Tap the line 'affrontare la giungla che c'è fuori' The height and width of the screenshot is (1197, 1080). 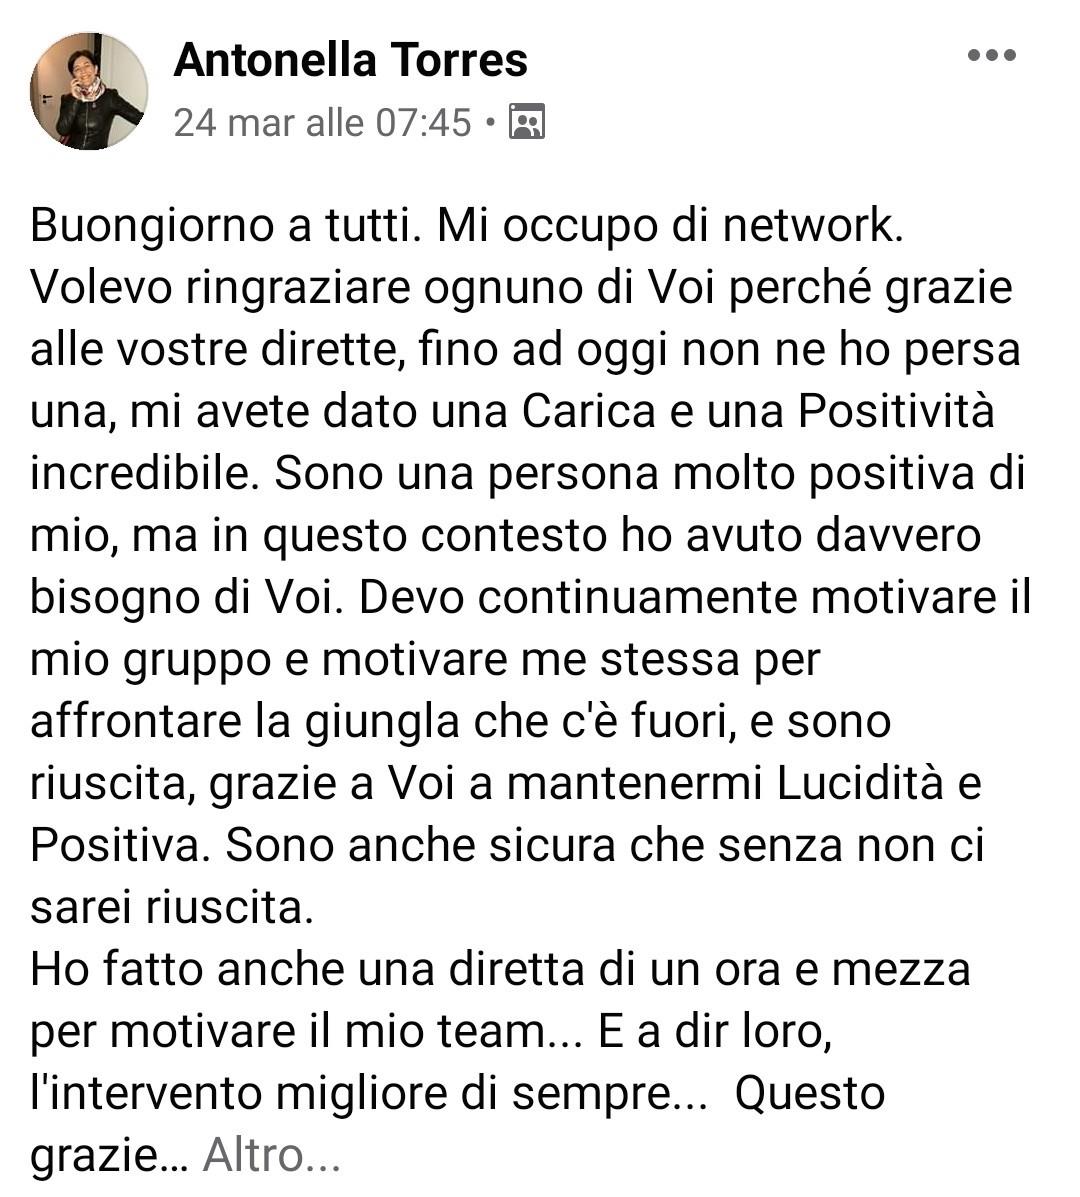[x=460, y=721]
